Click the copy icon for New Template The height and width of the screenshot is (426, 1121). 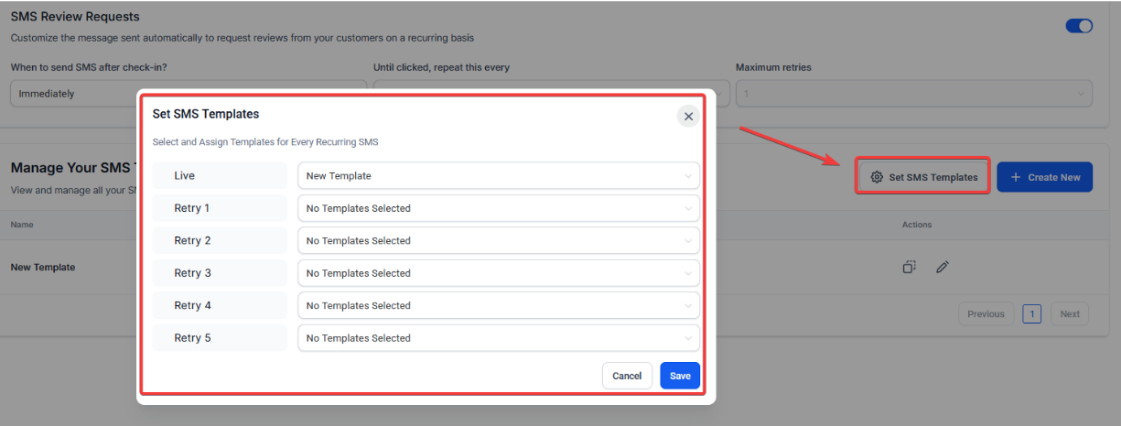tap(909, 267)
